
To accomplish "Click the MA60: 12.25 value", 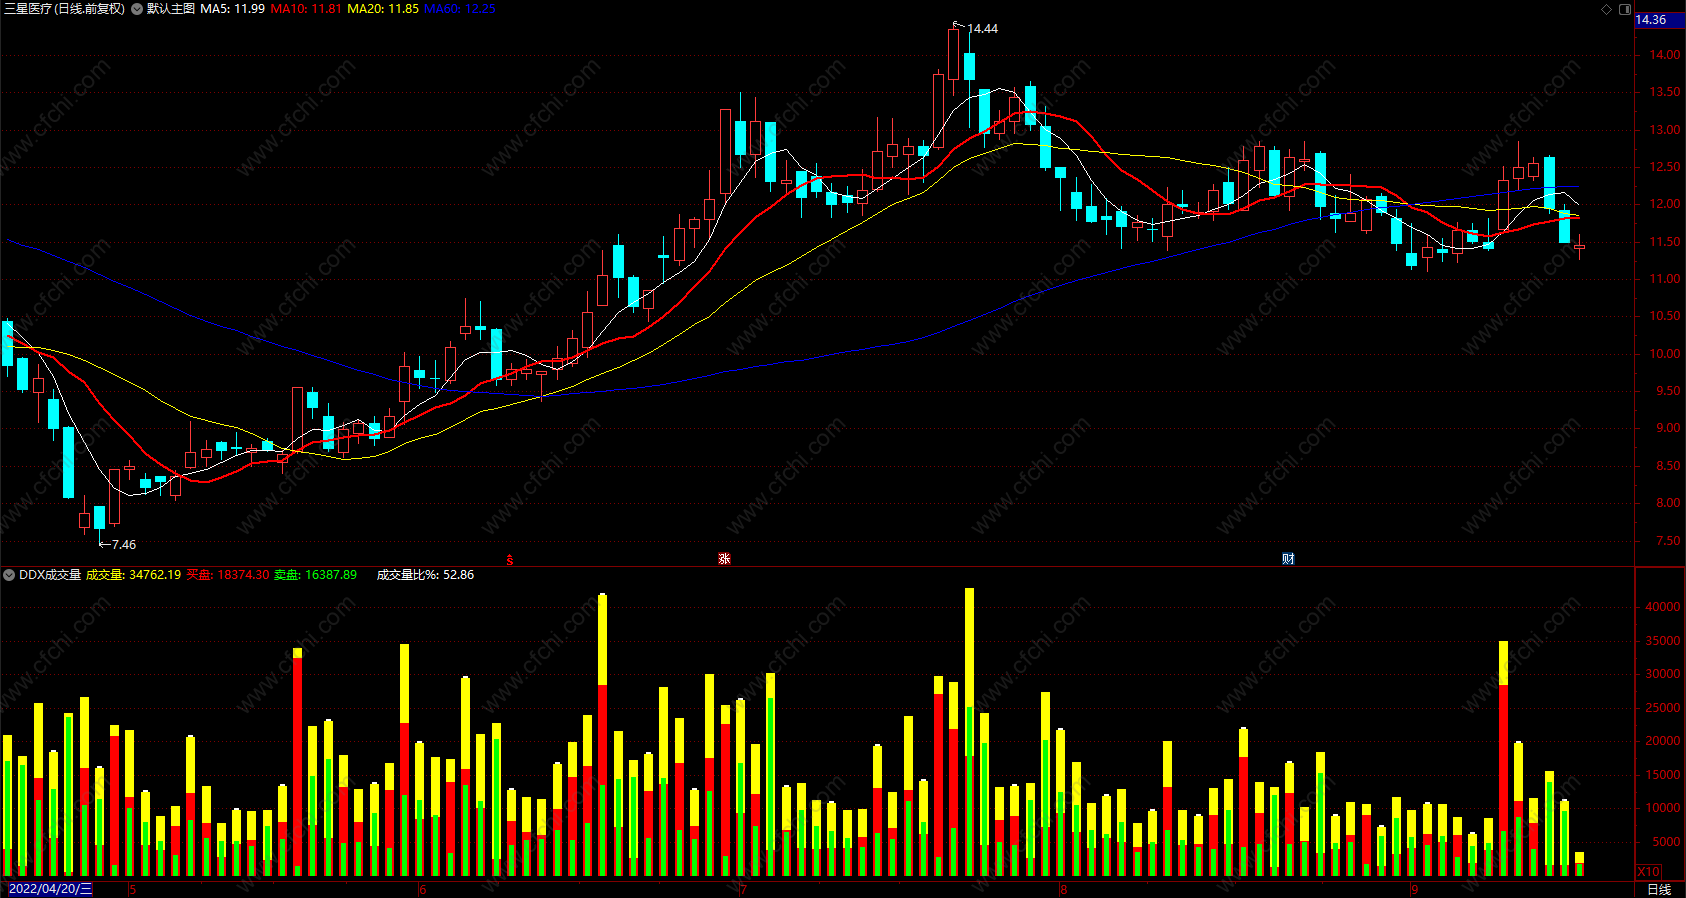I will (x=460, y=9).
